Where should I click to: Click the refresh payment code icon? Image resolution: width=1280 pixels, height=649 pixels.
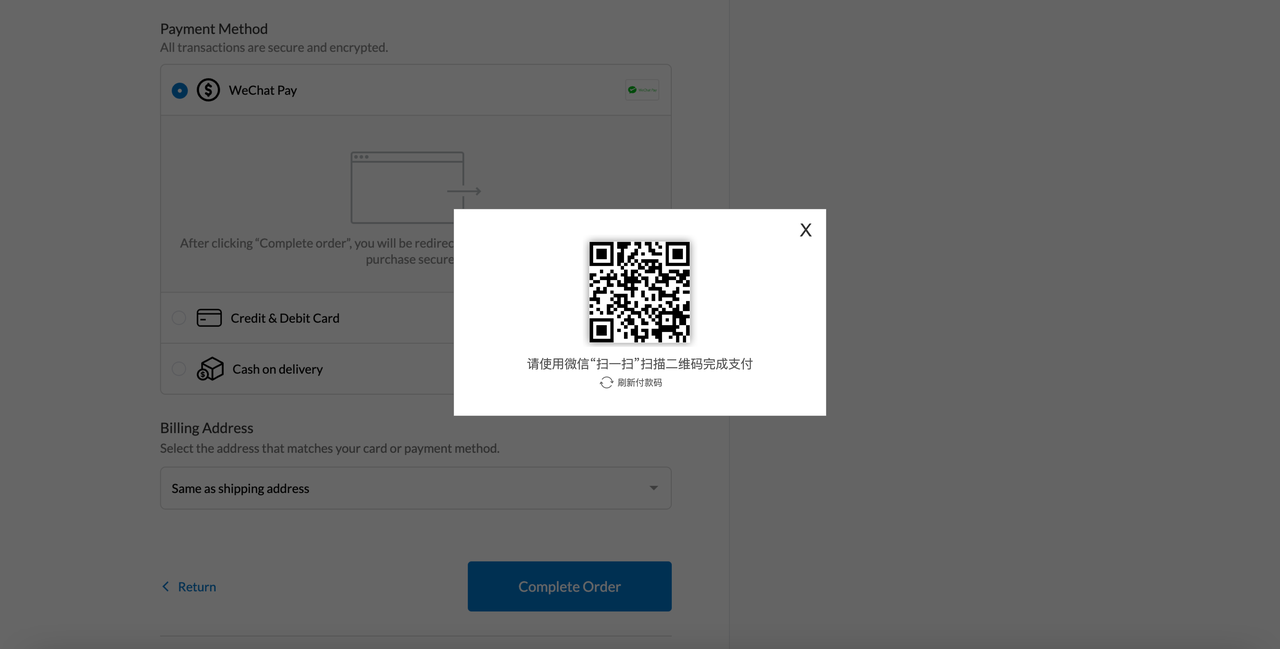(x=606, y=383)
